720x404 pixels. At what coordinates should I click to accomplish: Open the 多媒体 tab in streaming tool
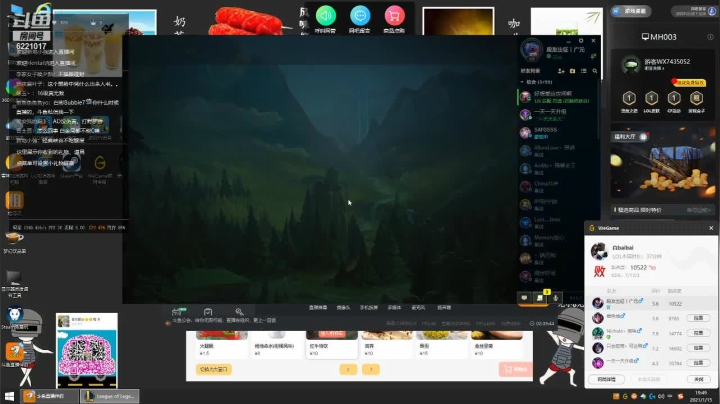tap(394, 308)
